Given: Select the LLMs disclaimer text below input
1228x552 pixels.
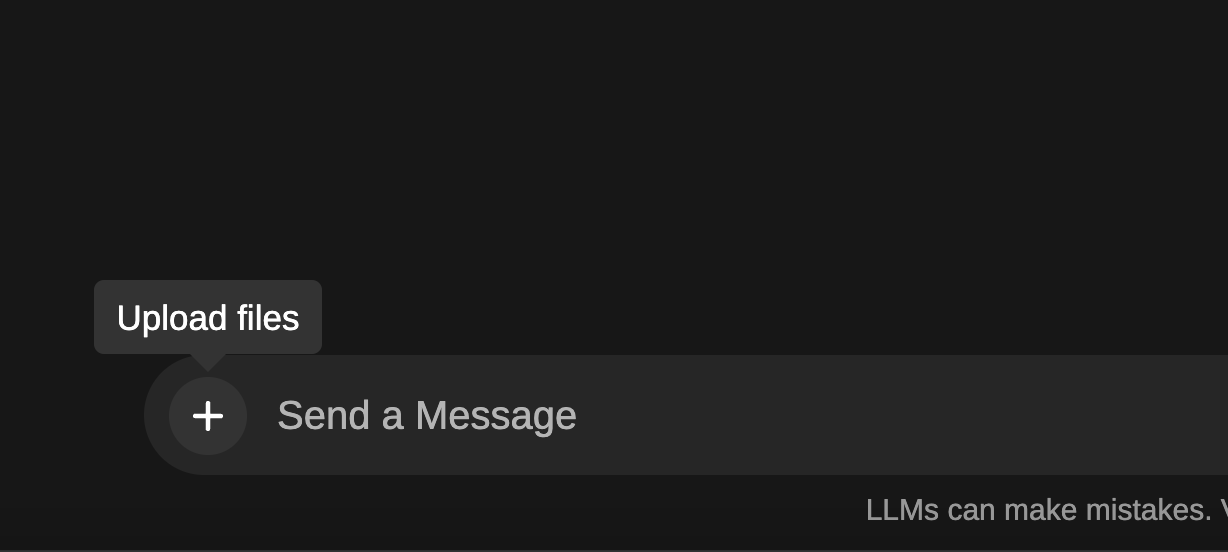Looking at the screenshot, I should 1046,510.
